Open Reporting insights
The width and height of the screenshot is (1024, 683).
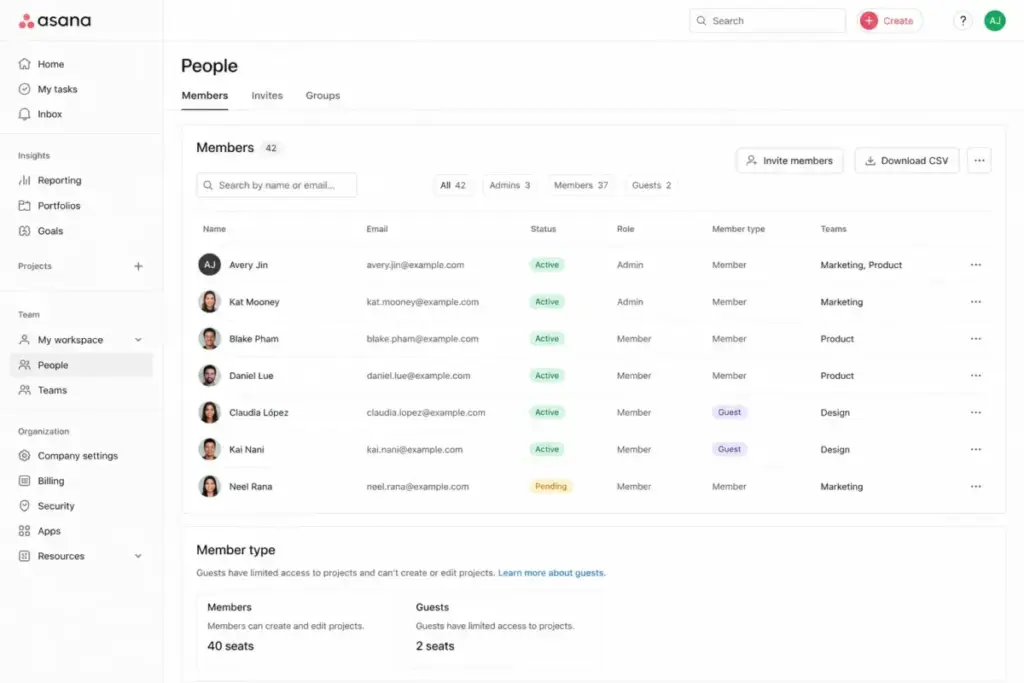pos(59,180)
